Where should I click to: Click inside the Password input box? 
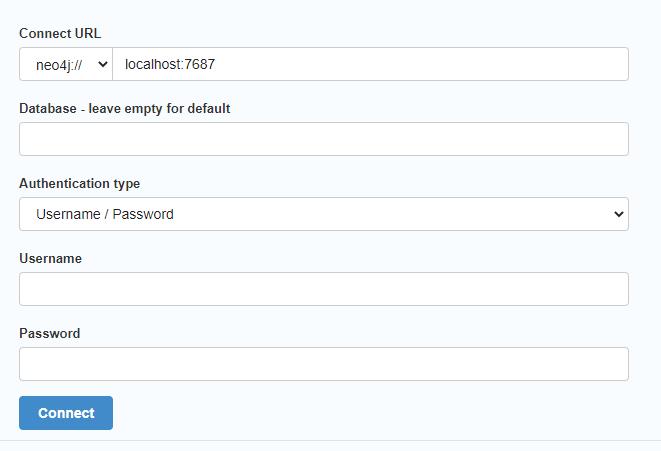[324, 364]
